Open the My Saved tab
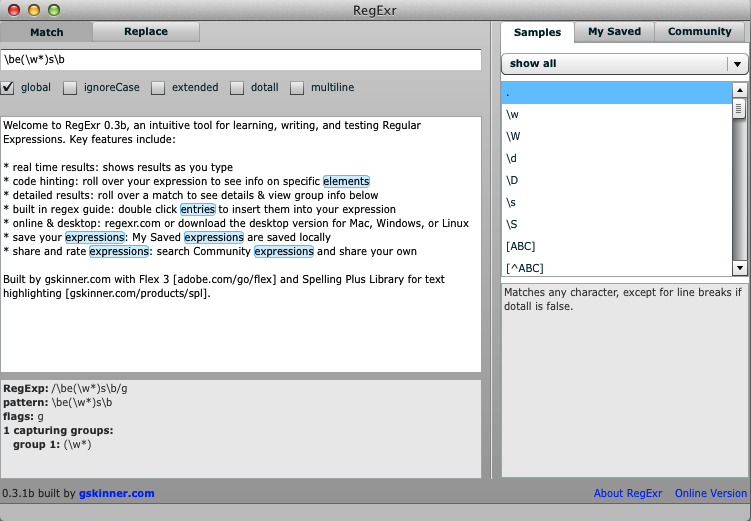Image resolution: width=751 pixels, height=521 pixels. point(614,32)
